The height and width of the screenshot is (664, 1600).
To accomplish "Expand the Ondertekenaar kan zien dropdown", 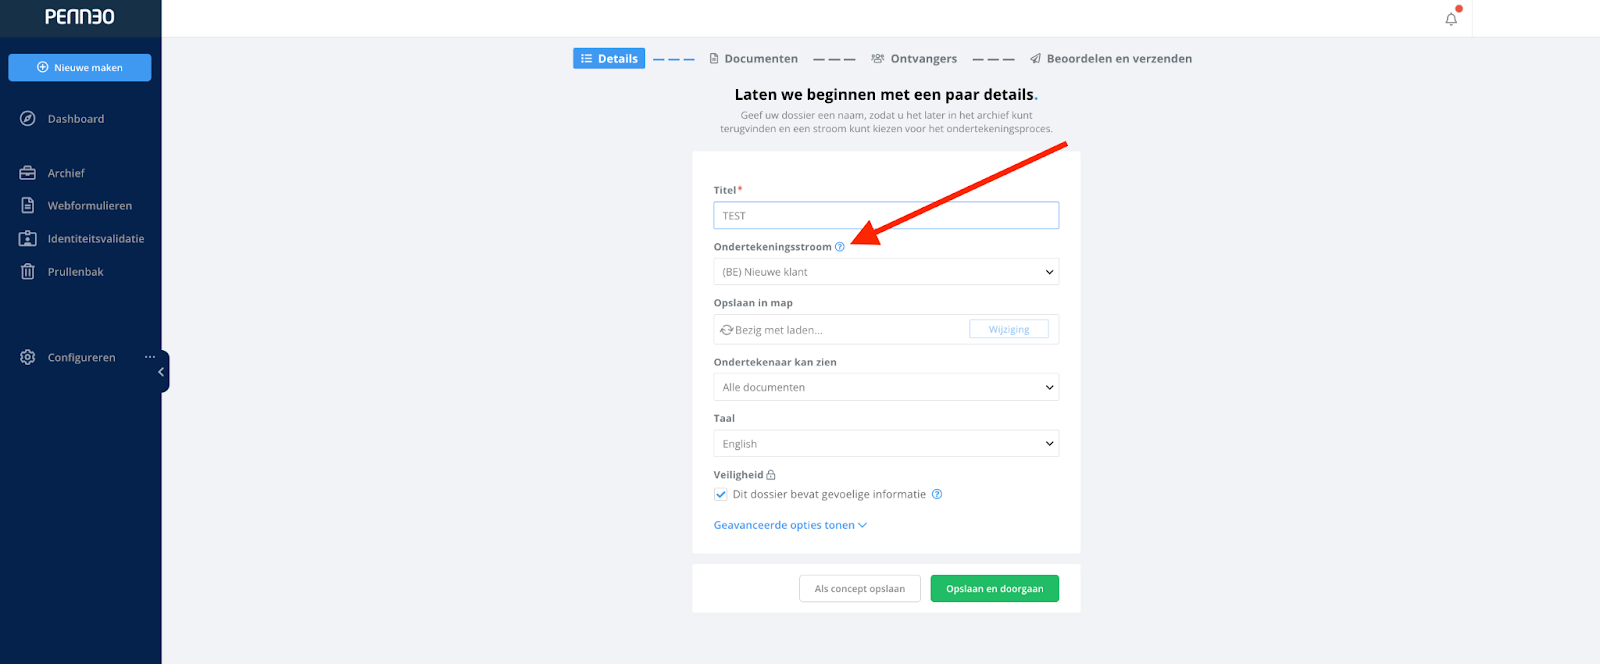I will 886,387.
